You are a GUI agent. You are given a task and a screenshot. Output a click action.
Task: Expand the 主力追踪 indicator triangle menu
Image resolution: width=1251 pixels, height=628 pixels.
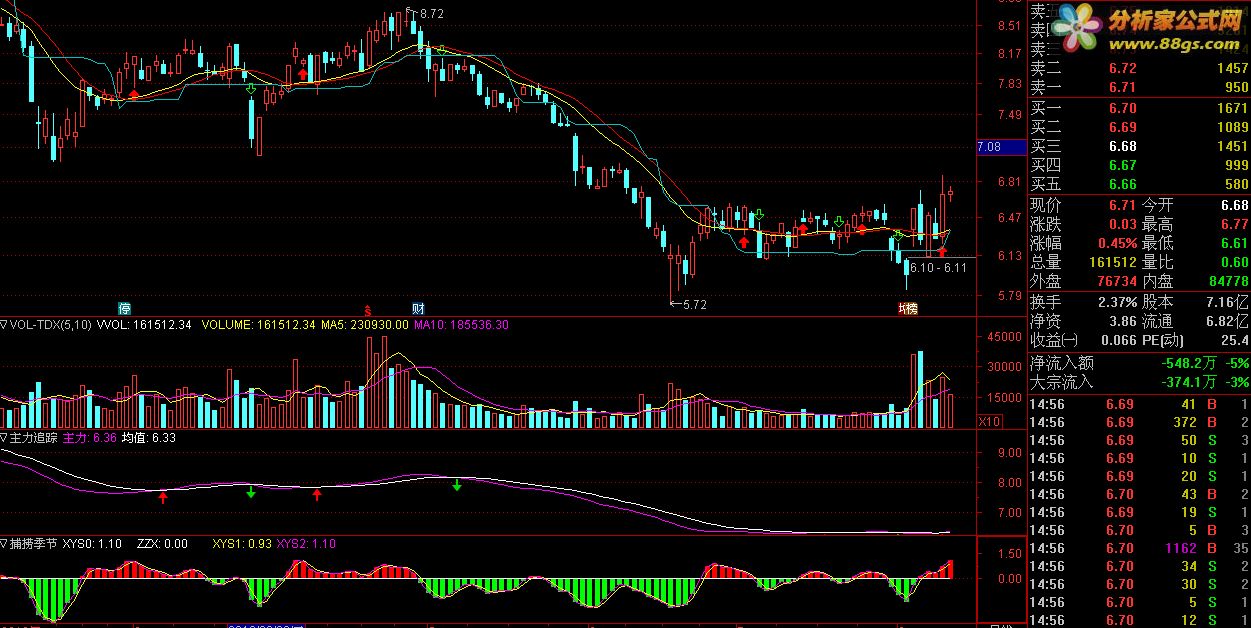pyautogui.click(x=5, y=438)
